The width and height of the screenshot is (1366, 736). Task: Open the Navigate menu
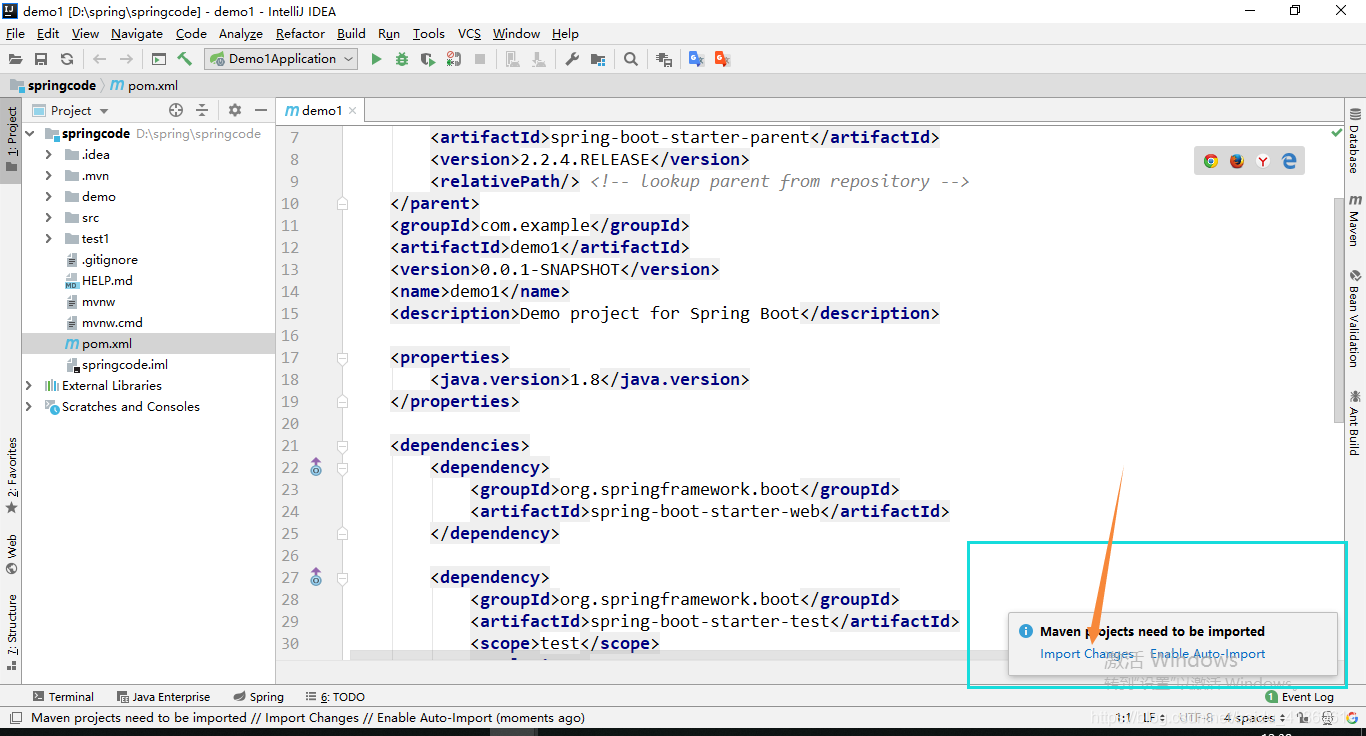pos(137,33)
